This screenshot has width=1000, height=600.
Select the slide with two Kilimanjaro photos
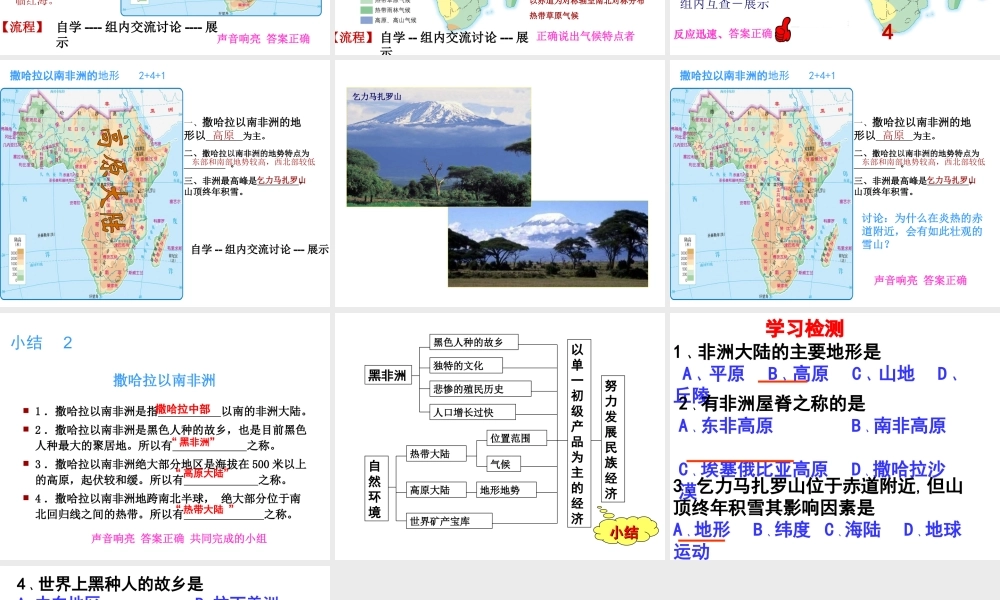[499, 183]
